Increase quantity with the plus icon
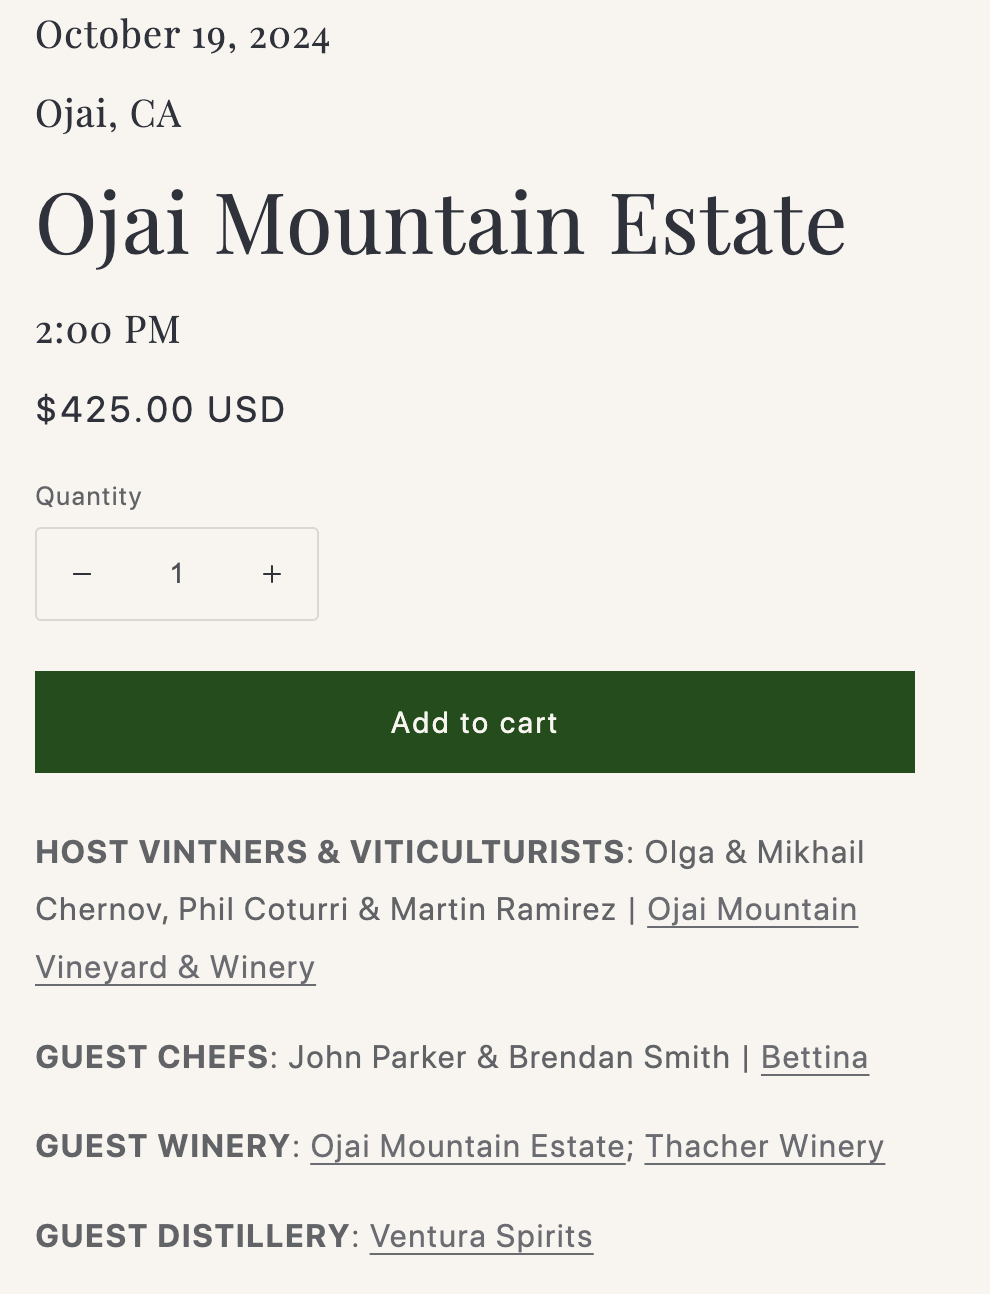The height and width of the screenshot is (1294, 990). point(272,574)
